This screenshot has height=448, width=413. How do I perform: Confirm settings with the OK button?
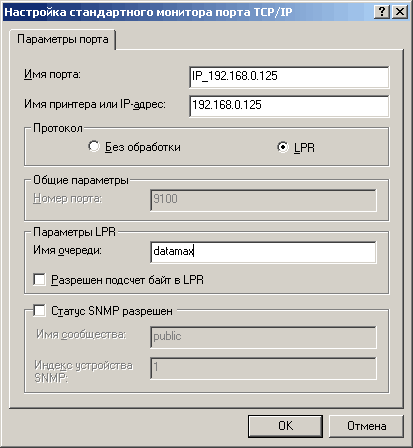tap(285, 426)
